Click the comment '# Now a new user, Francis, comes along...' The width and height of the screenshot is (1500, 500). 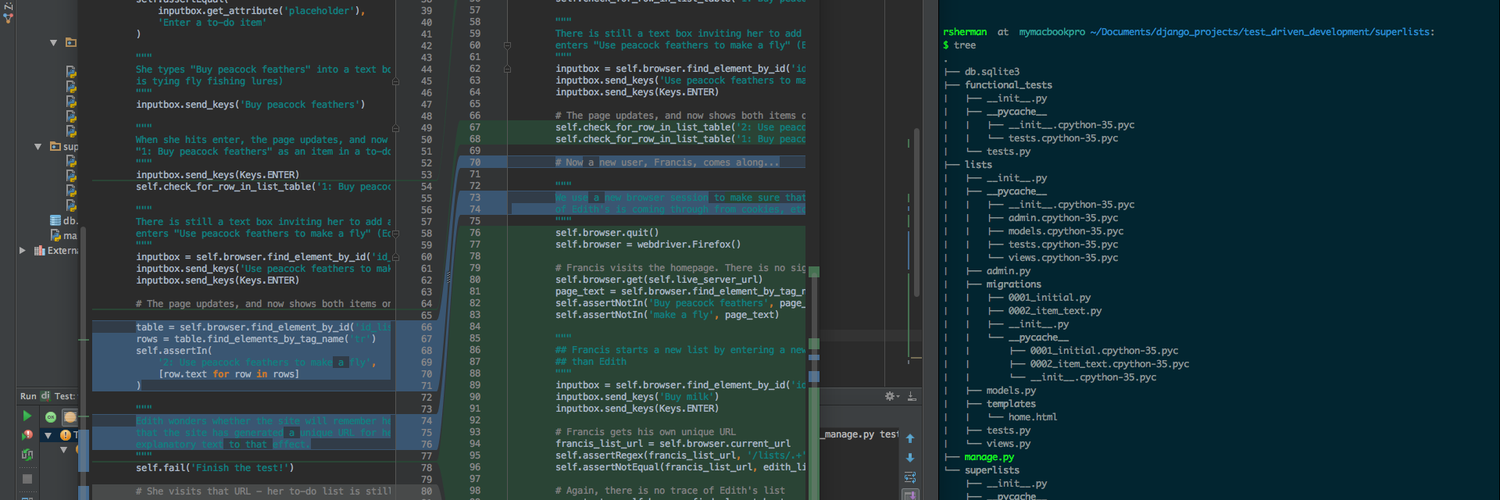(x=667, y=162)
